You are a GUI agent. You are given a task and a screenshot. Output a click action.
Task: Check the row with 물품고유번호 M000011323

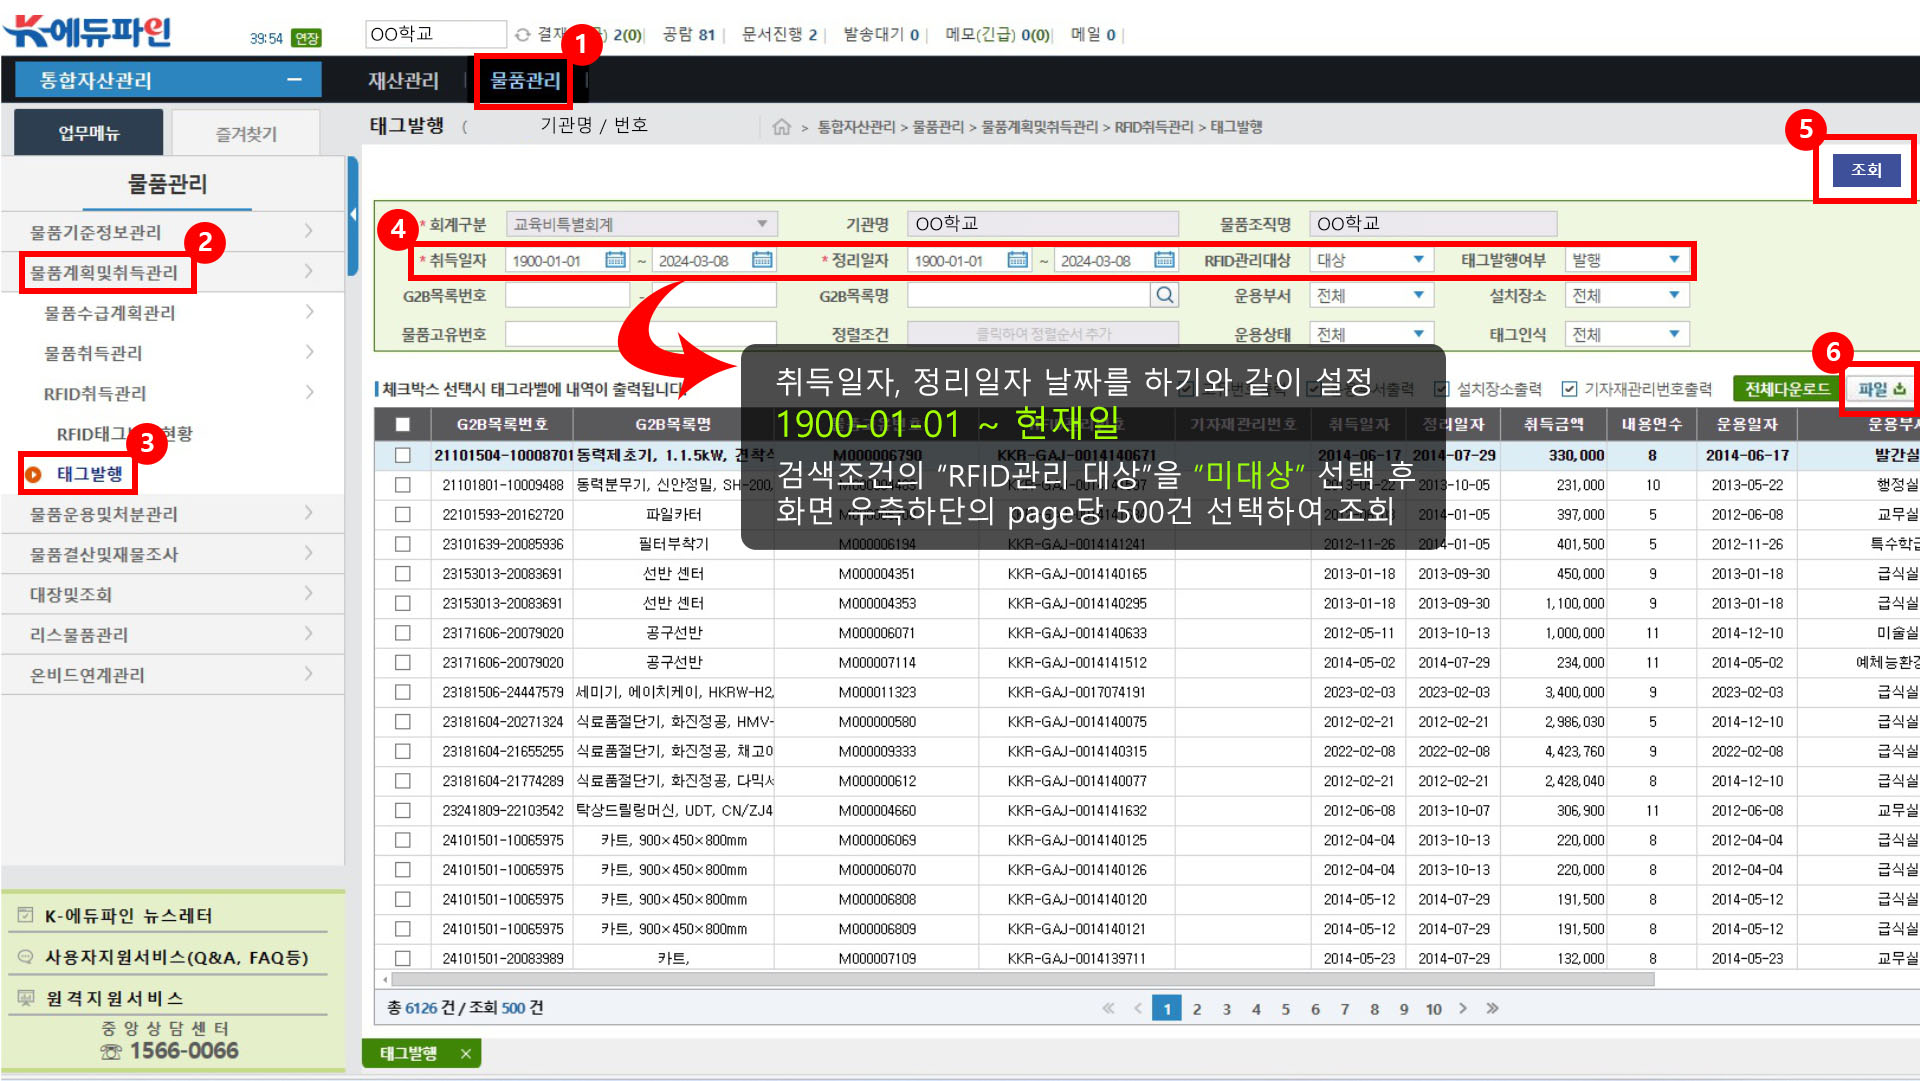[403, 692]
